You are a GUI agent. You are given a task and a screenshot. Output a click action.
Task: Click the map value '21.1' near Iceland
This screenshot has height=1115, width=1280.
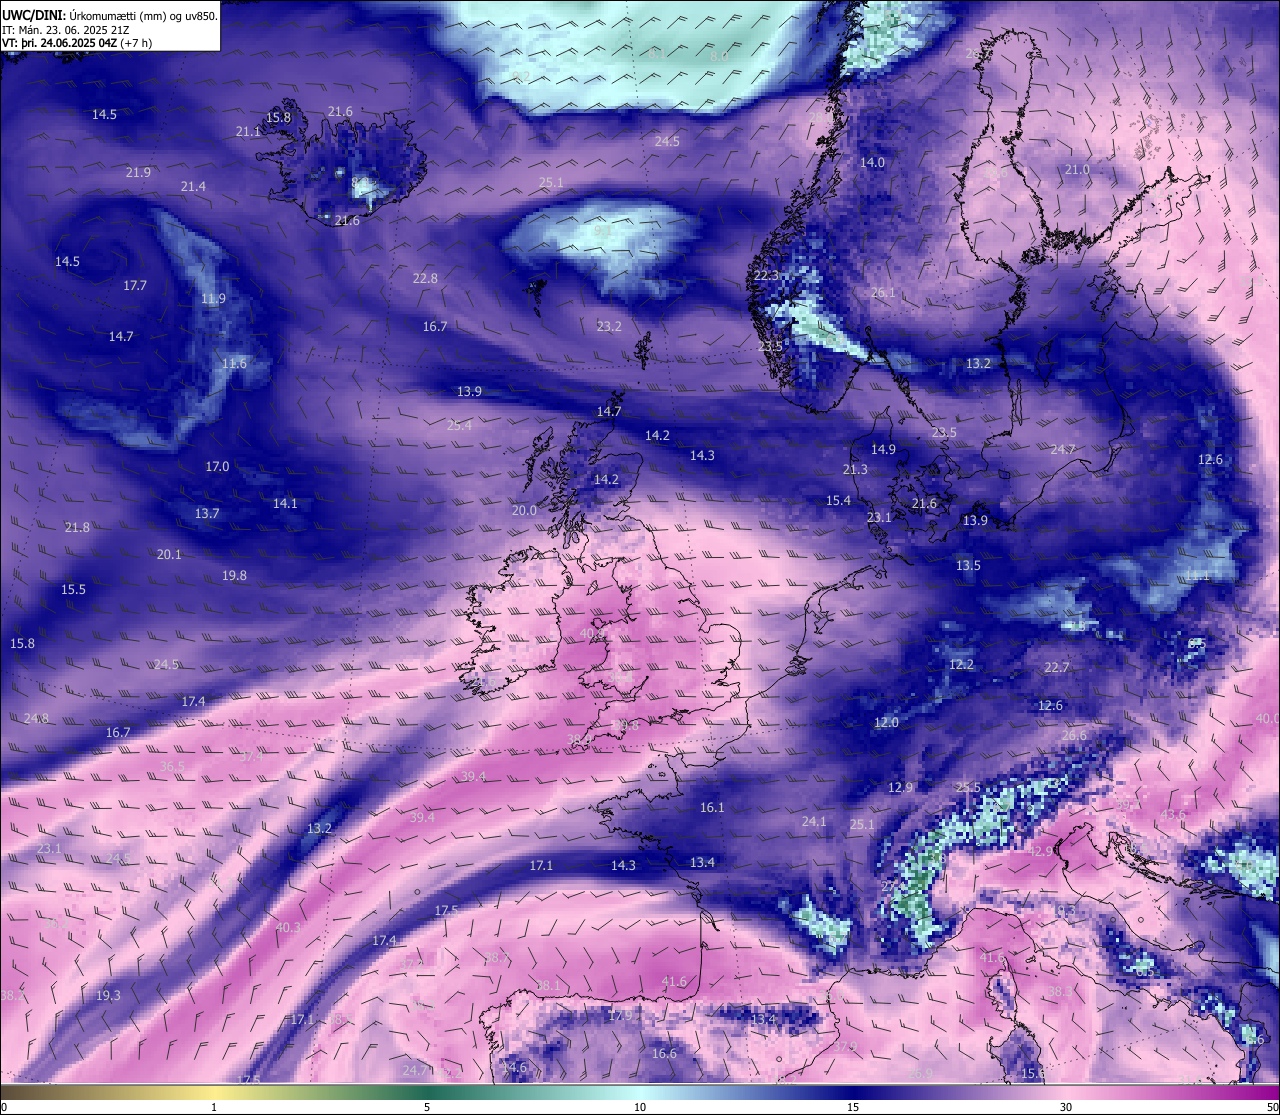coord(248,132)
